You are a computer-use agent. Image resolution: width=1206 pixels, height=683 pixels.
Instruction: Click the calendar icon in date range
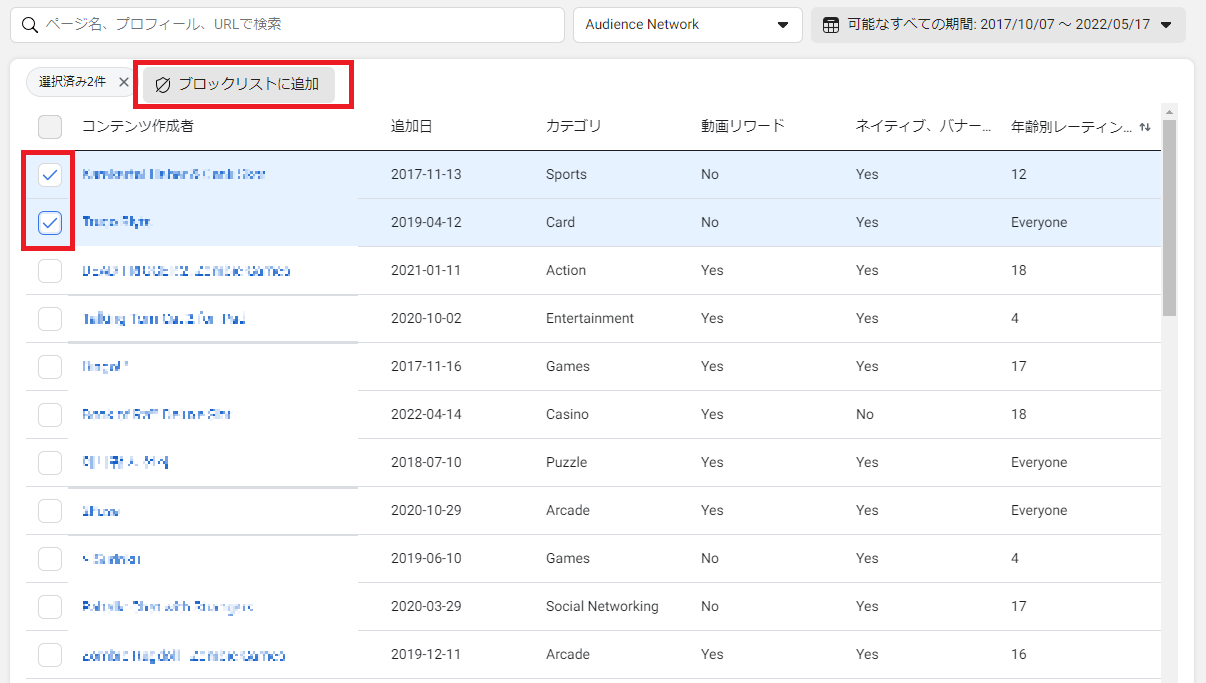pyautogui.click(x=830, y=25)
